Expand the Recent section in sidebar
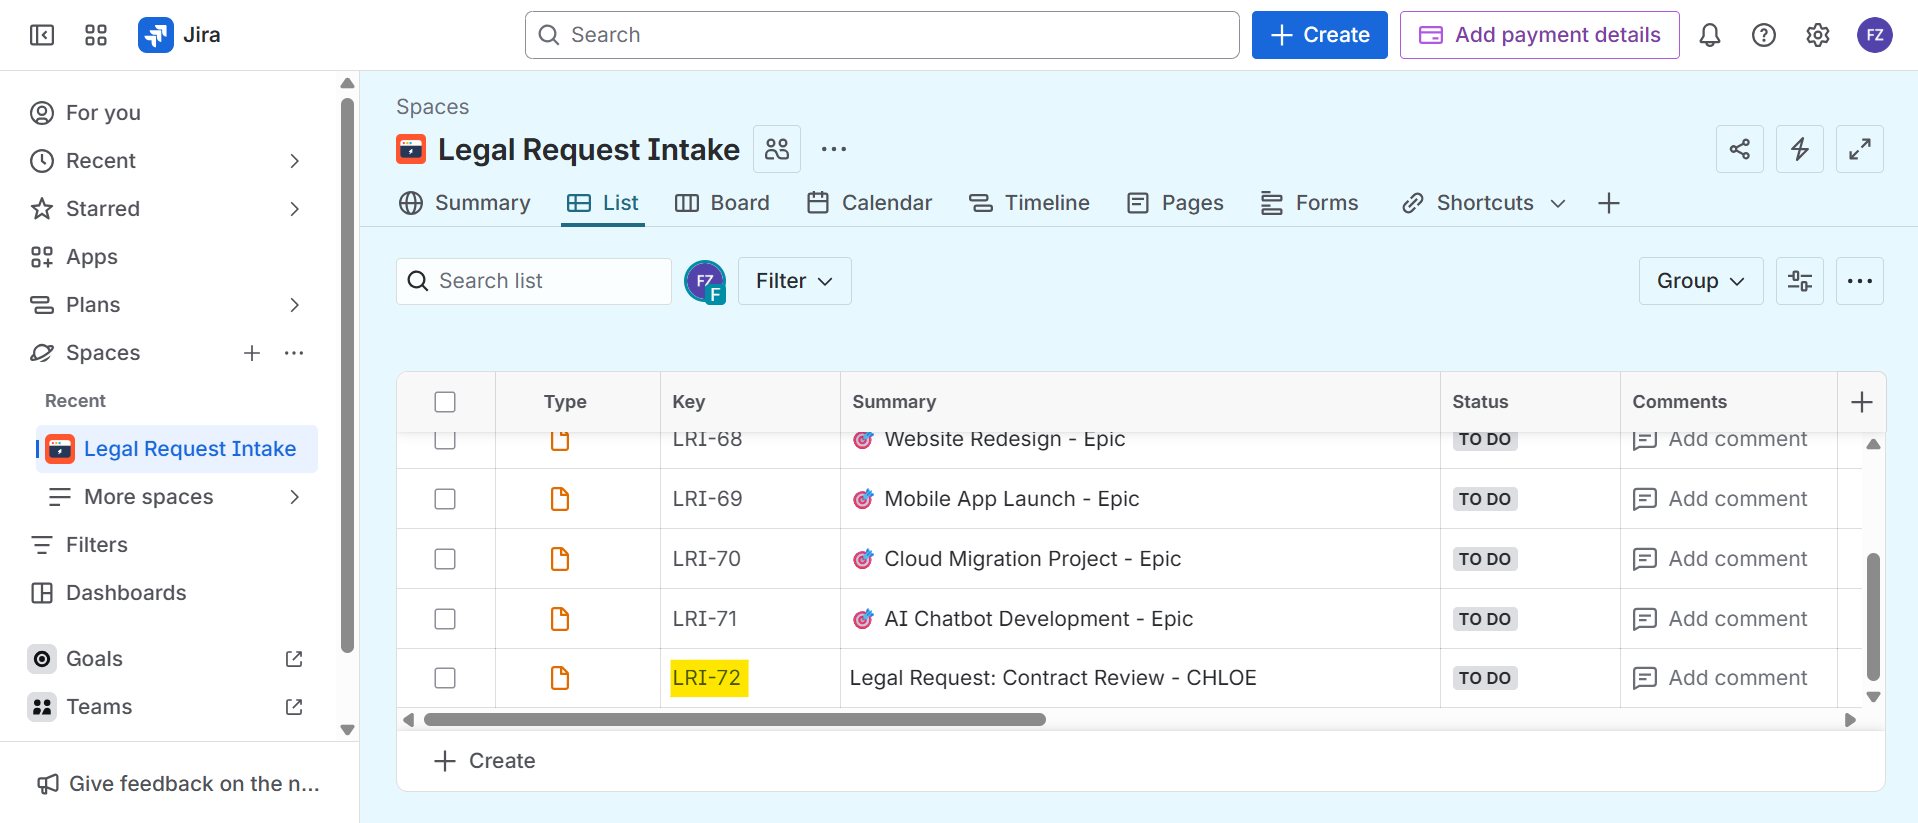 (x=294, y=161)
